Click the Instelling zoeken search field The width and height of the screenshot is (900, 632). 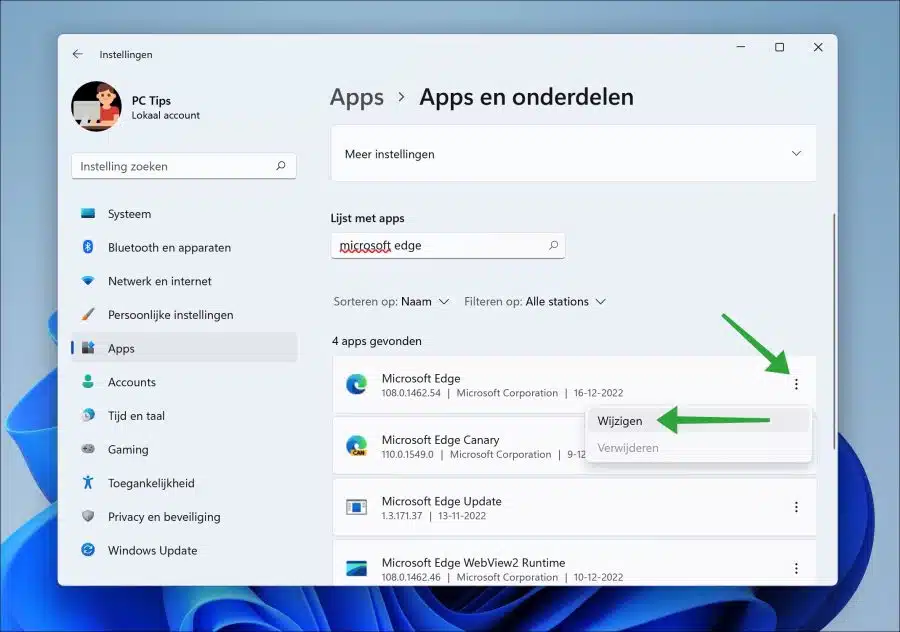(184, 166)
